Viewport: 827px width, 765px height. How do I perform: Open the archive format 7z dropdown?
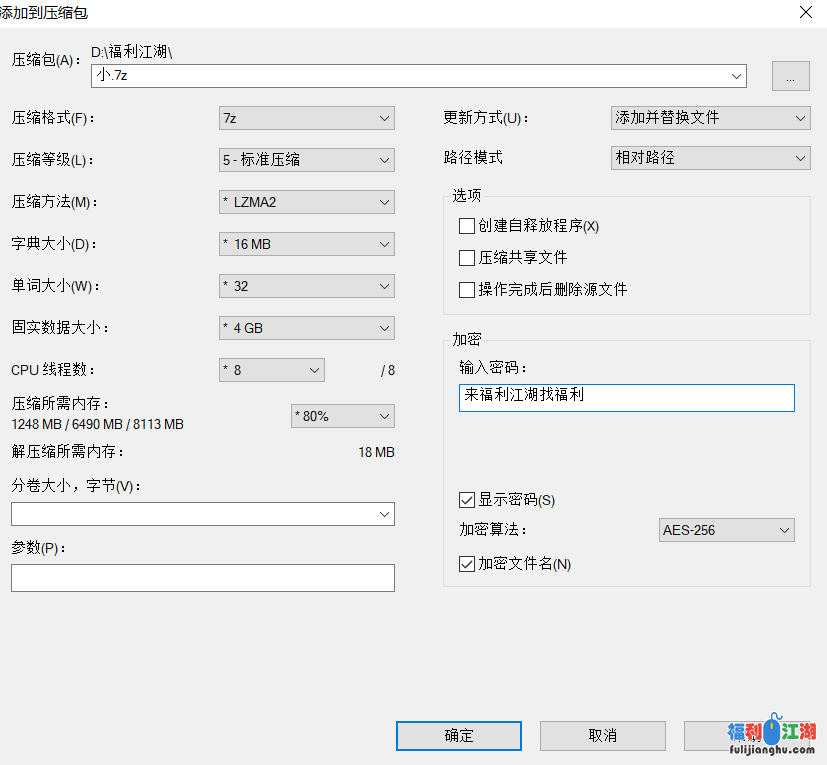pyautogui.click(x=306, y=118)
